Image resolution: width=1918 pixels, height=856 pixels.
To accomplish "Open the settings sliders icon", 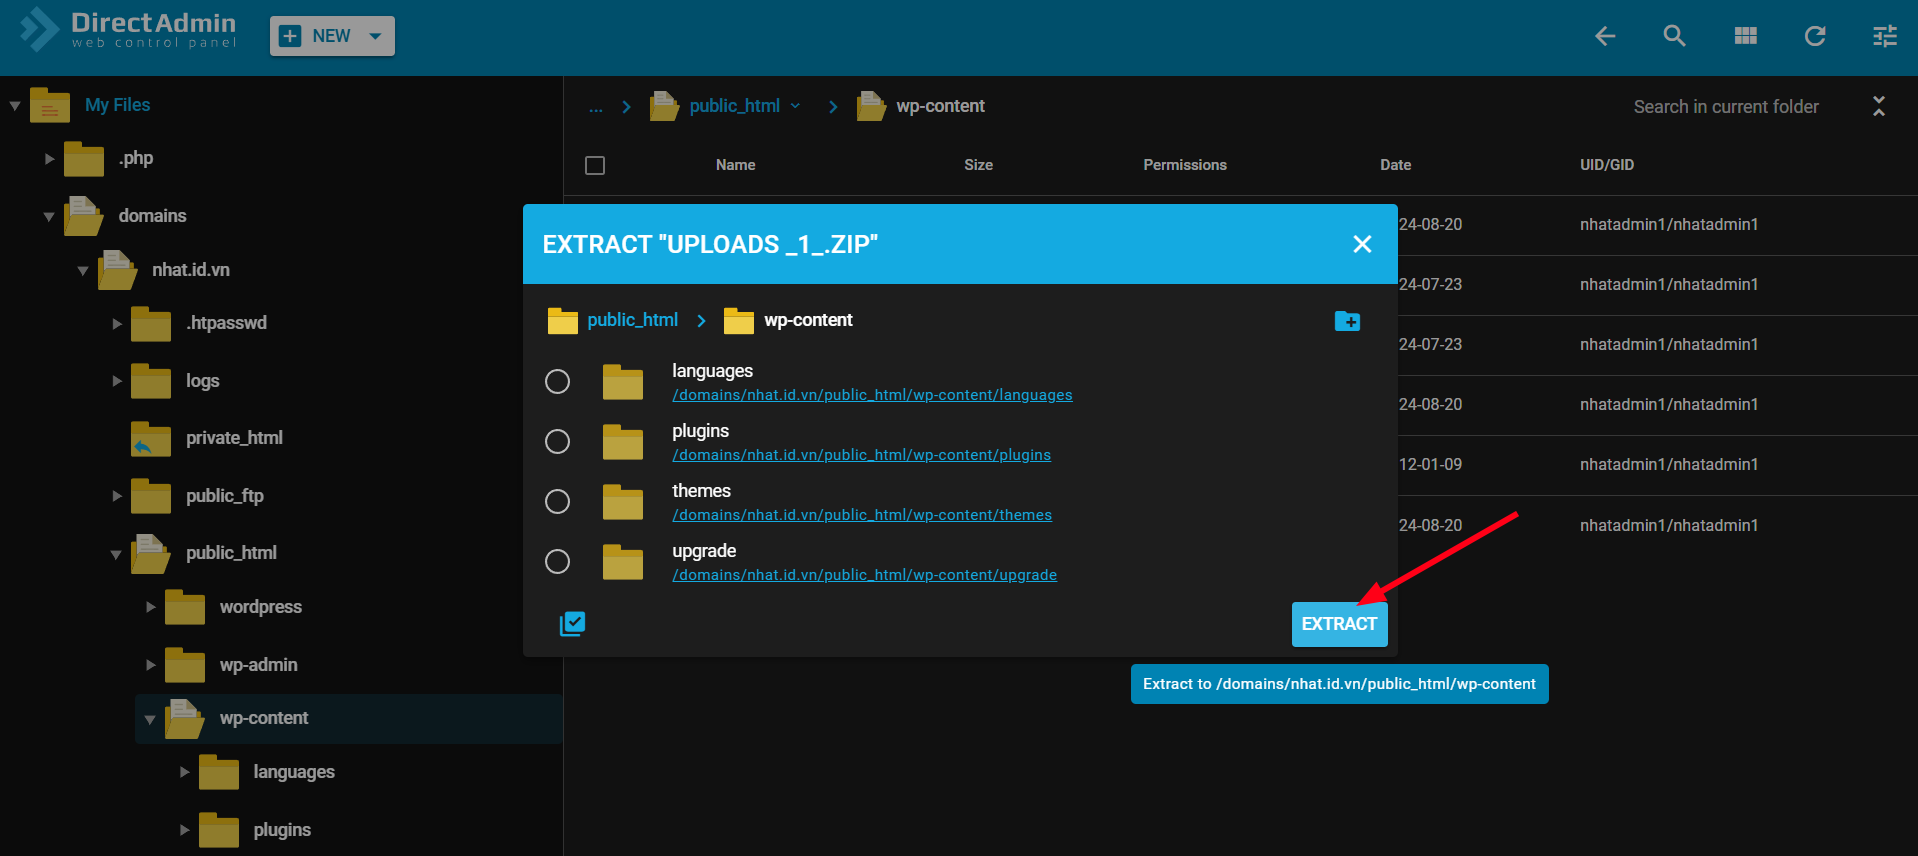I will coord(1885,36).
